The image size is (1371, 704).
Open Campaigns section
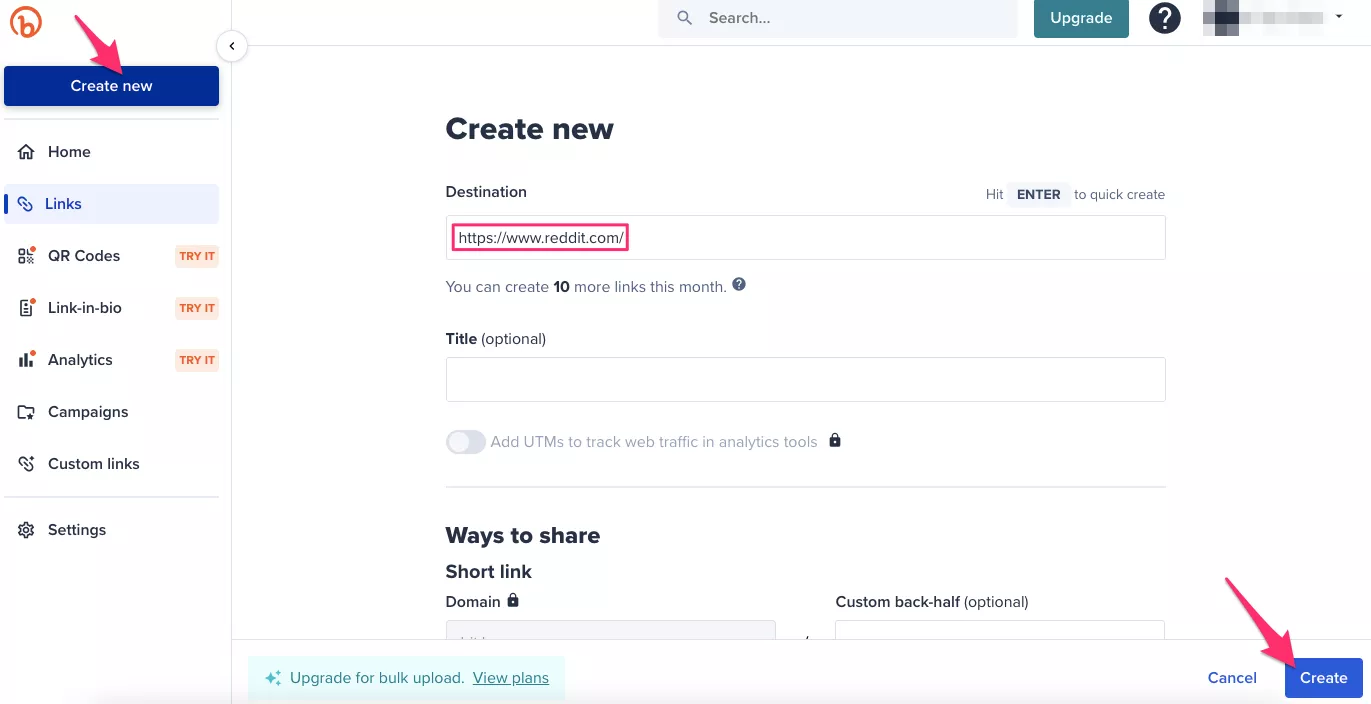(111, 412)
